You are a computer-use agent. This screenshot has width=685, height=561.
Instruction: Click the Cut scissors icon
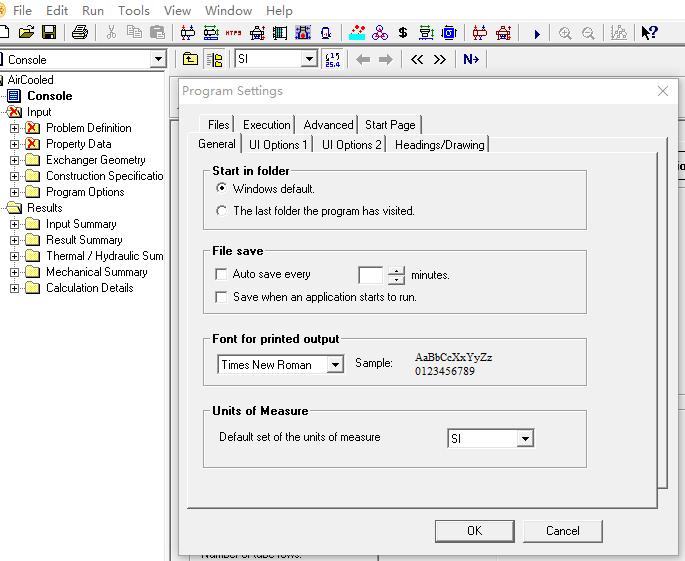pos(111,32)
